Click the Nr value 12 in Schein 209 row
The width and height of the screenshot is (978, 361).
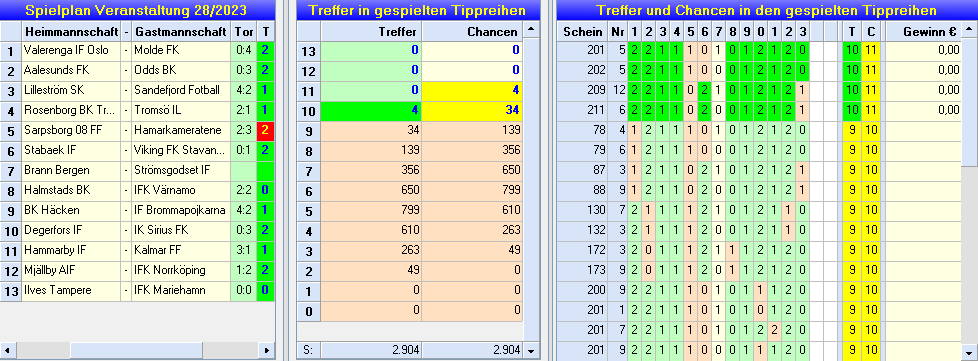[618, 91]
